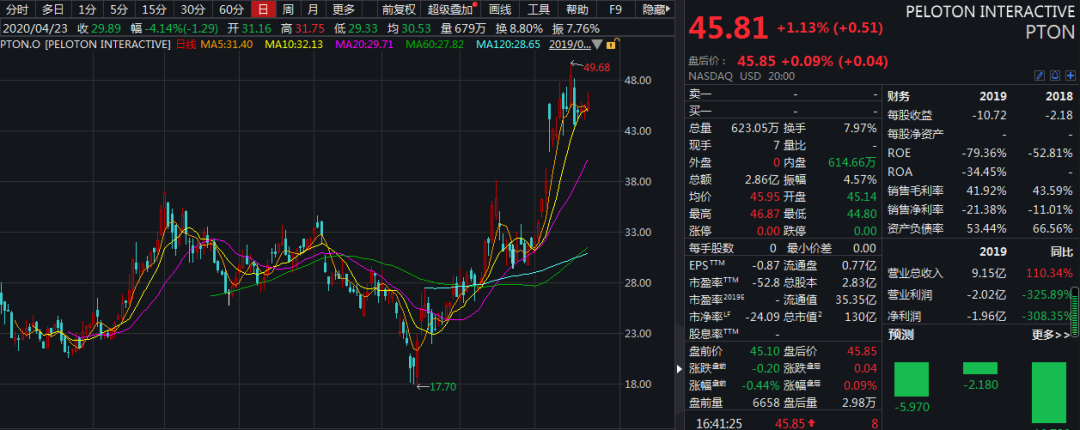Viewport: 1080px width, 430px height.
Task: Click the bell price alert icon
Action: click(x=1054, y=76)
